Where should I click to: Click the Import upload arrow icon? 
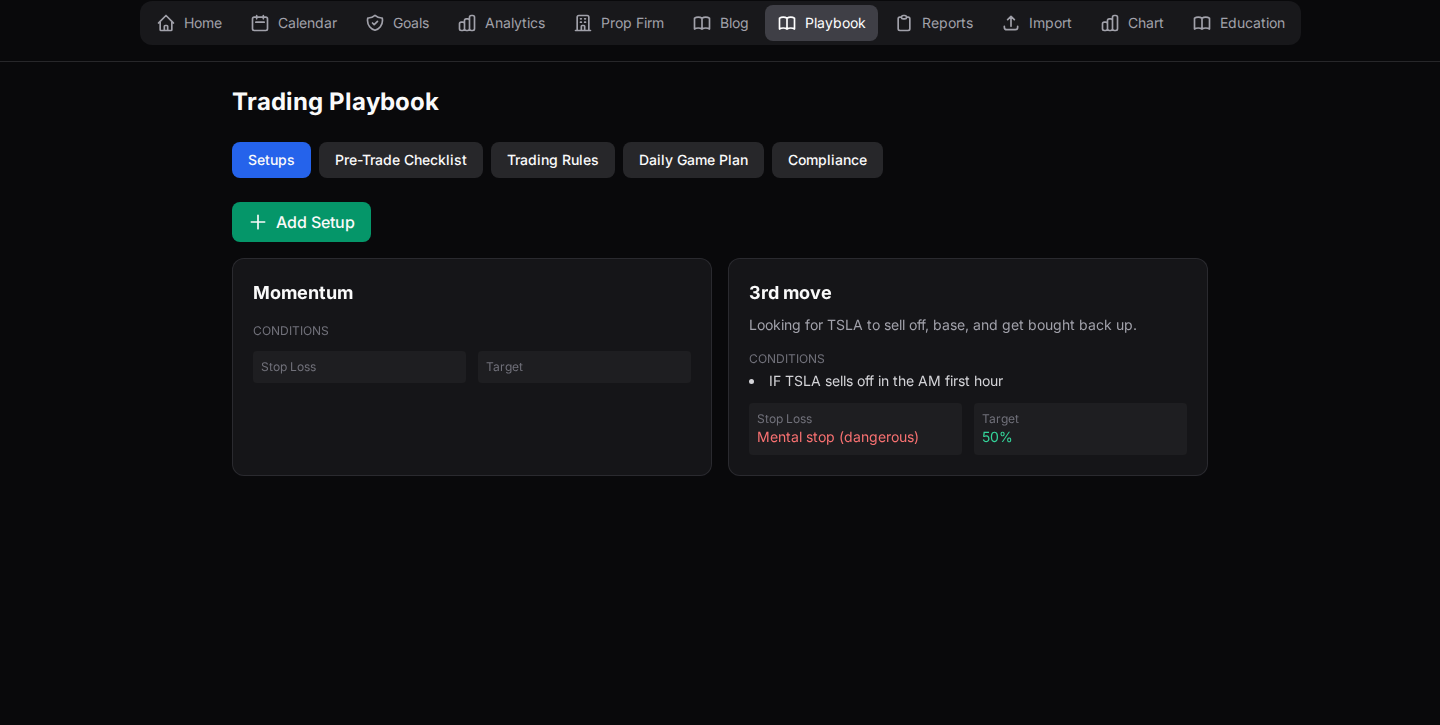(1011, 23)
